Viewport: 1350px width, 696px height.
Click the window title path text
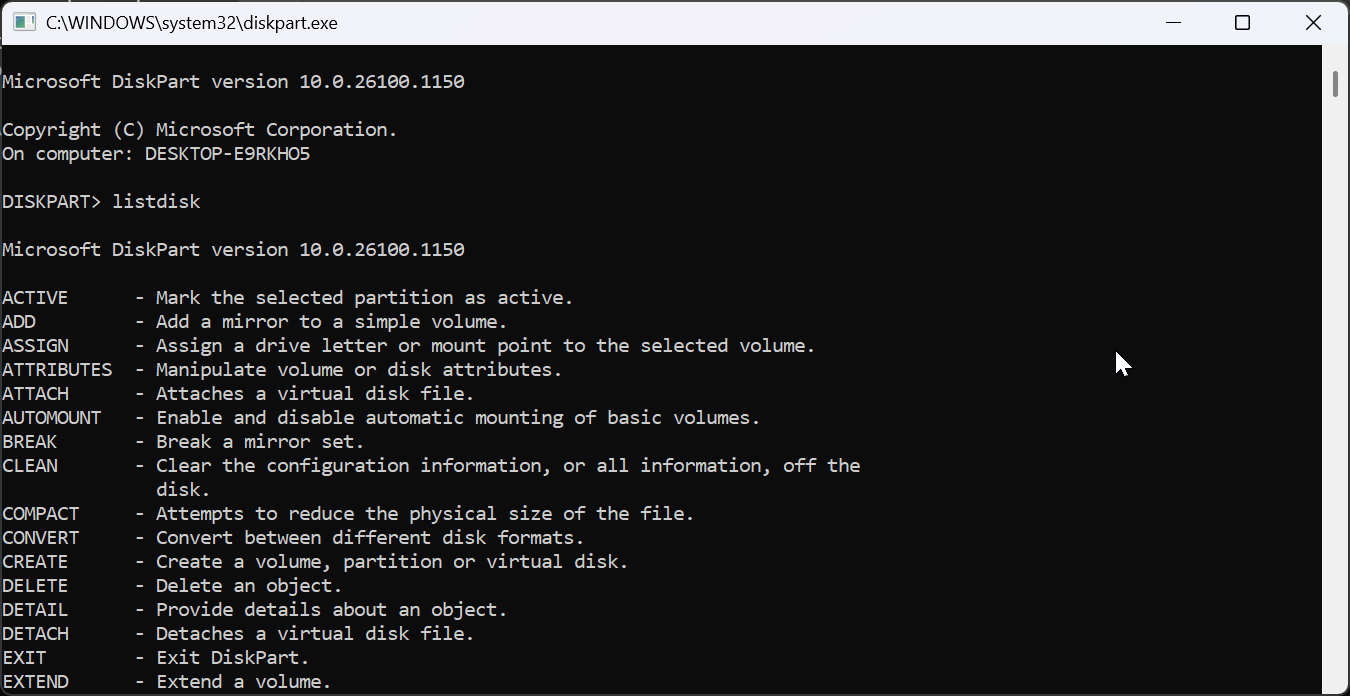pos(192,22)
